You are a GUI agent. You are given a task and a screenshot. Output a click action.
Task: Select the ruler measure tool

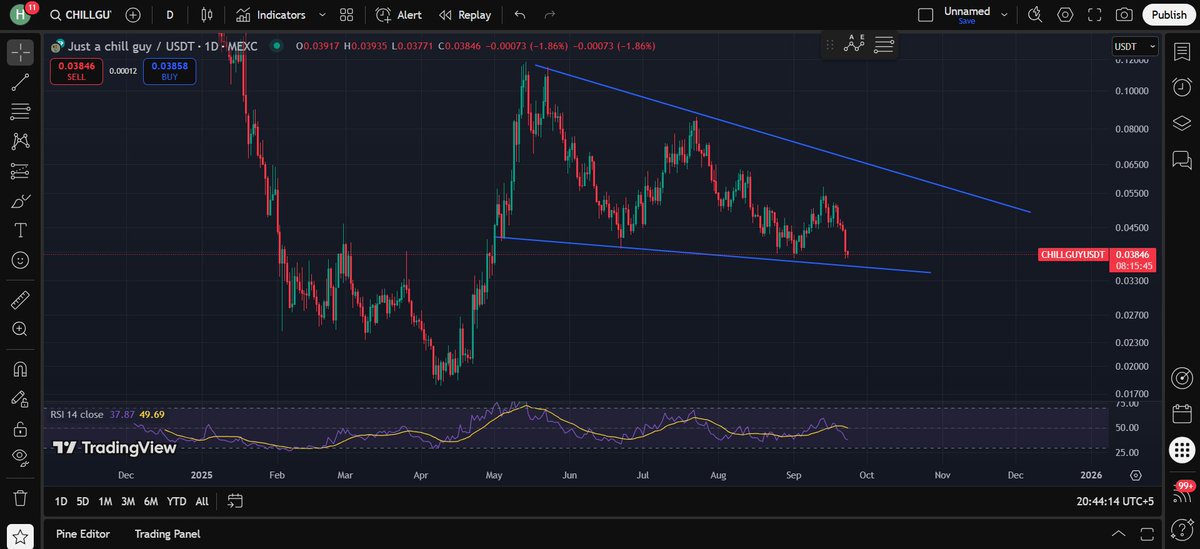point(20,299)
